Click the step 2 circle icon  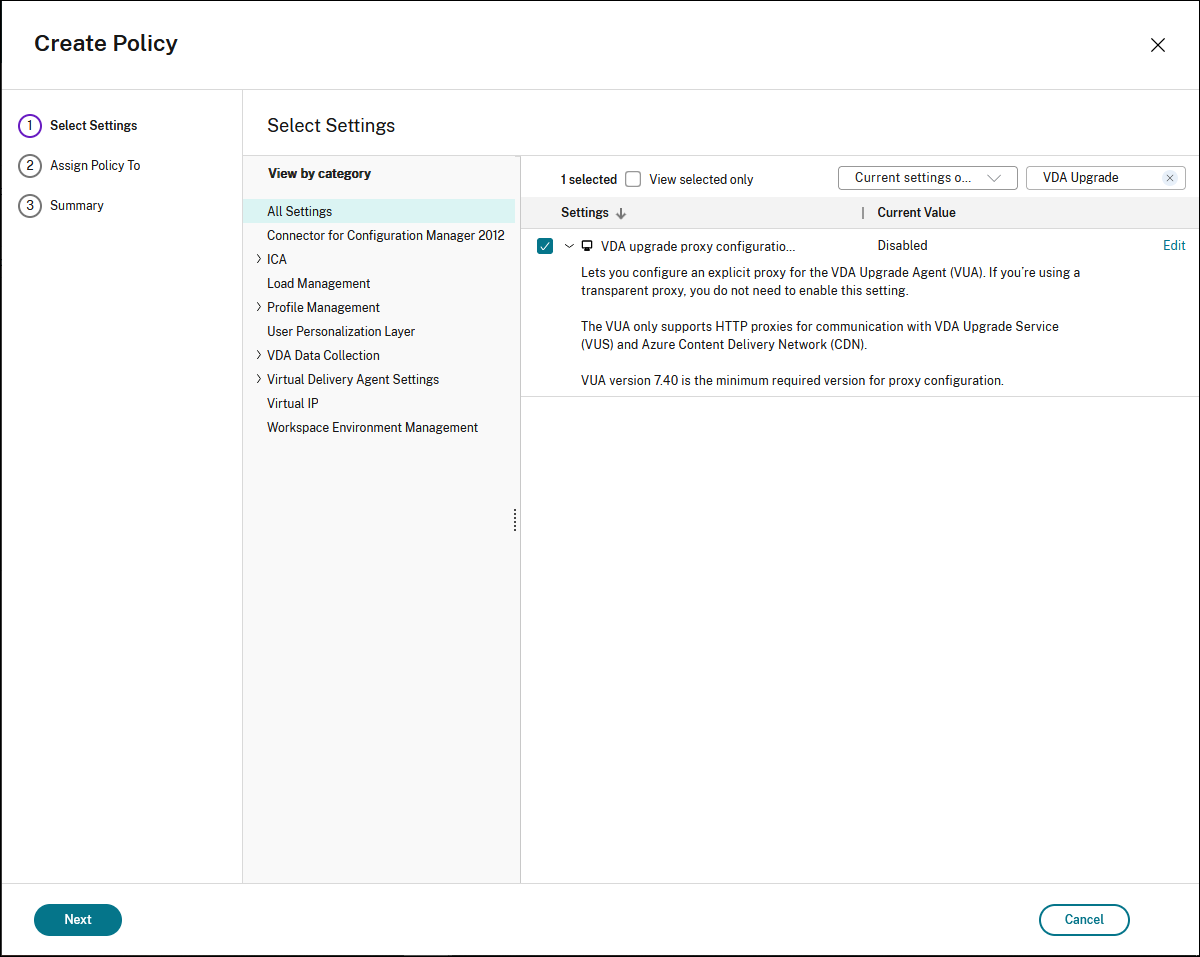click(x=30, y=166)
